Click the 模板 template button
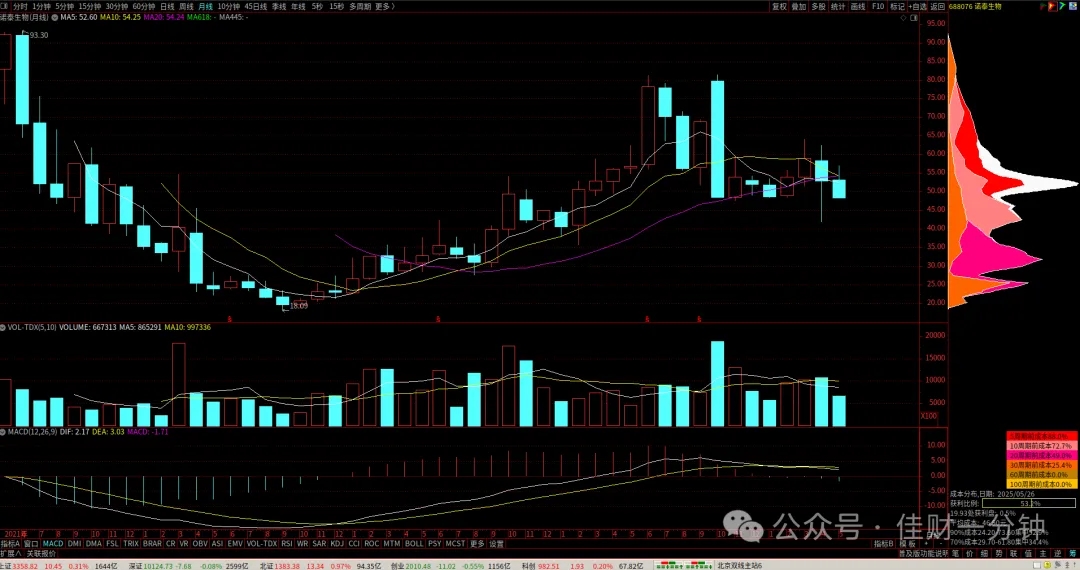1080x570 pixels. tap(908, 544)
